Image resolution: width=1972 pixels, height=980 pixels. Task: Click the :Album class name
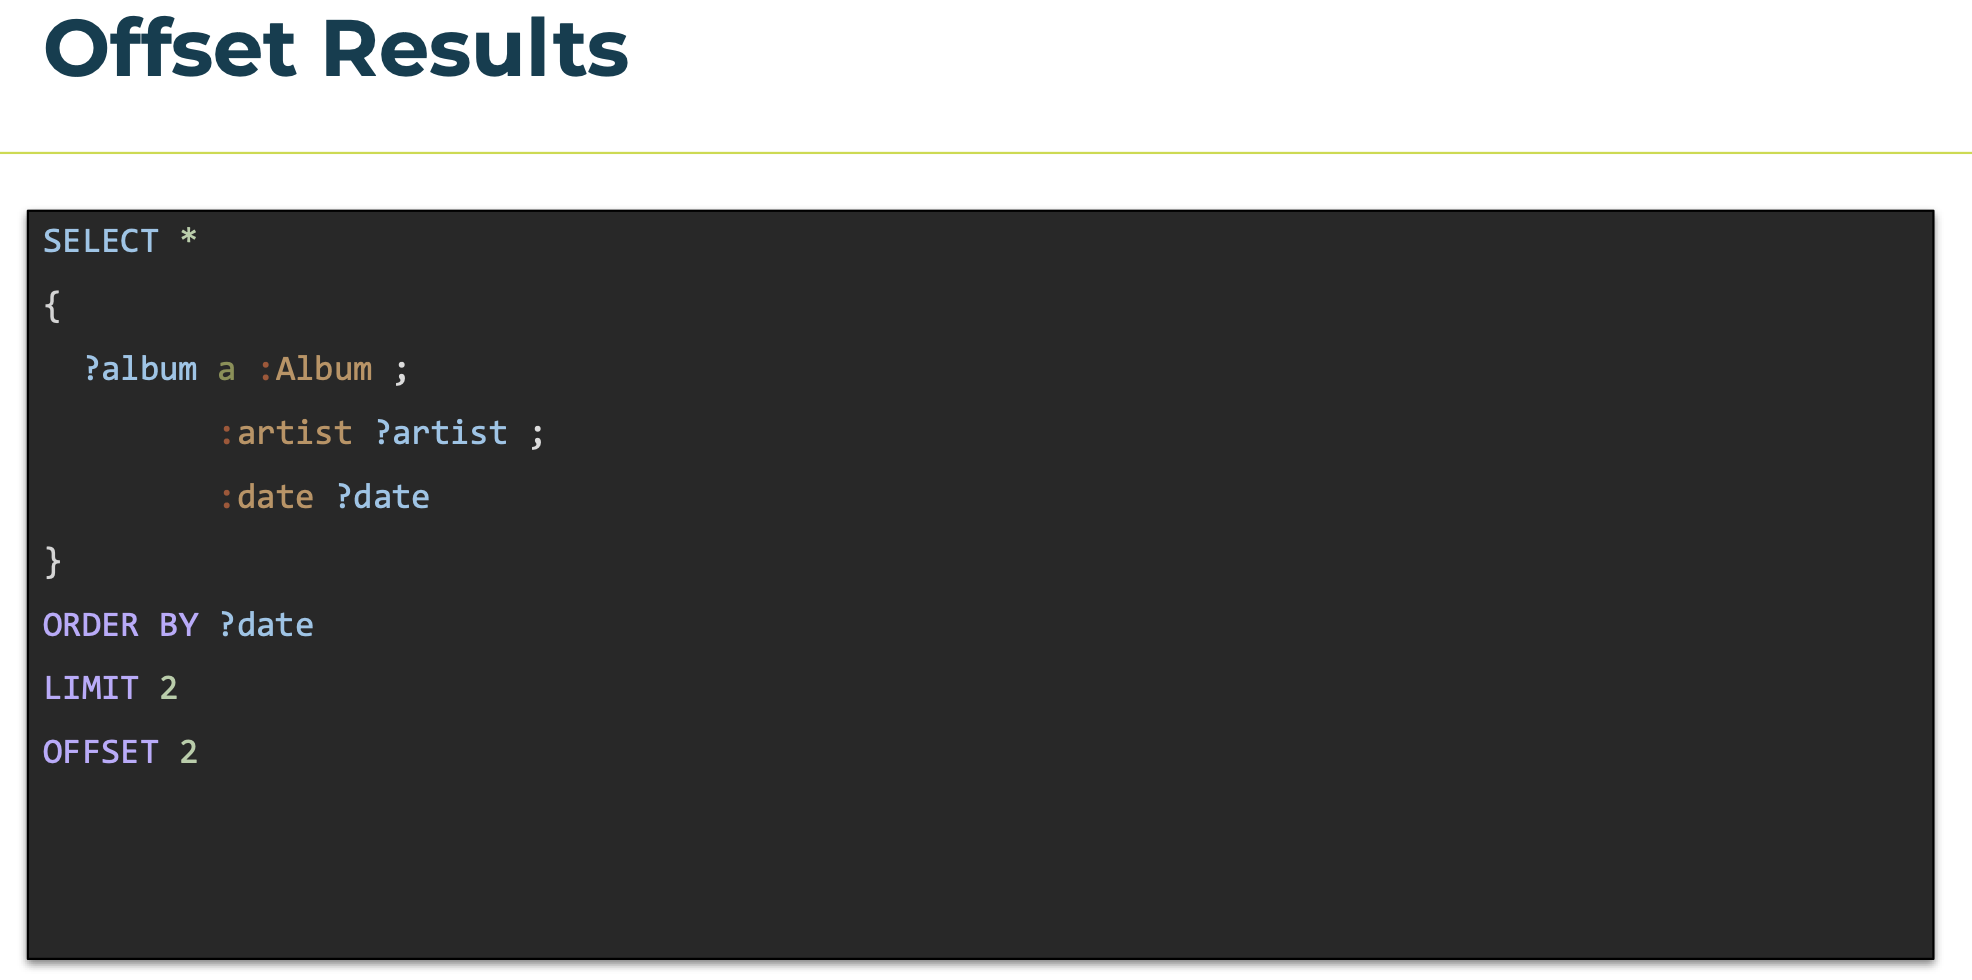click(x=315, y=369)
